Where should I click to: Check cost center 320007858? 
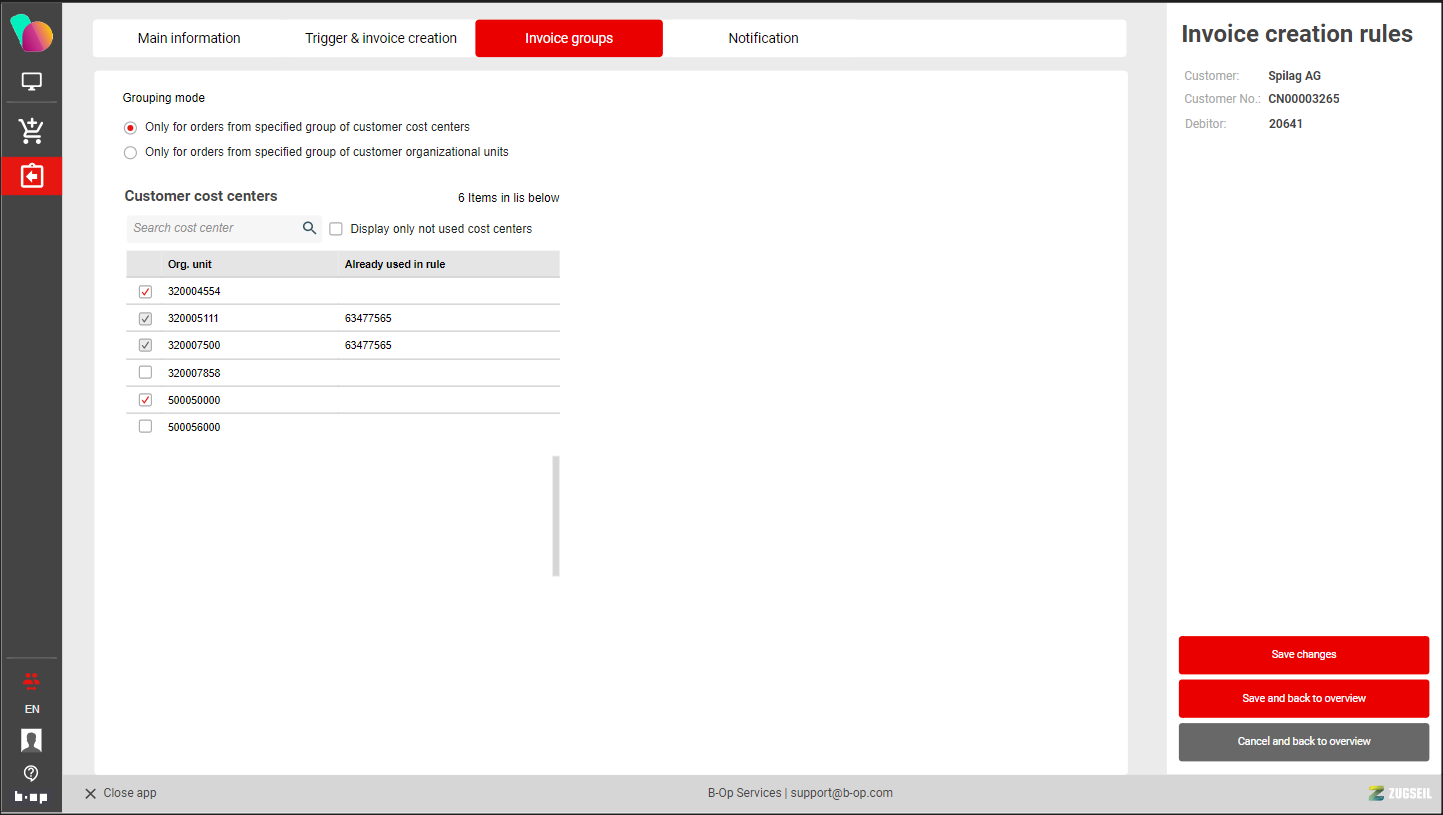point(145,373)
